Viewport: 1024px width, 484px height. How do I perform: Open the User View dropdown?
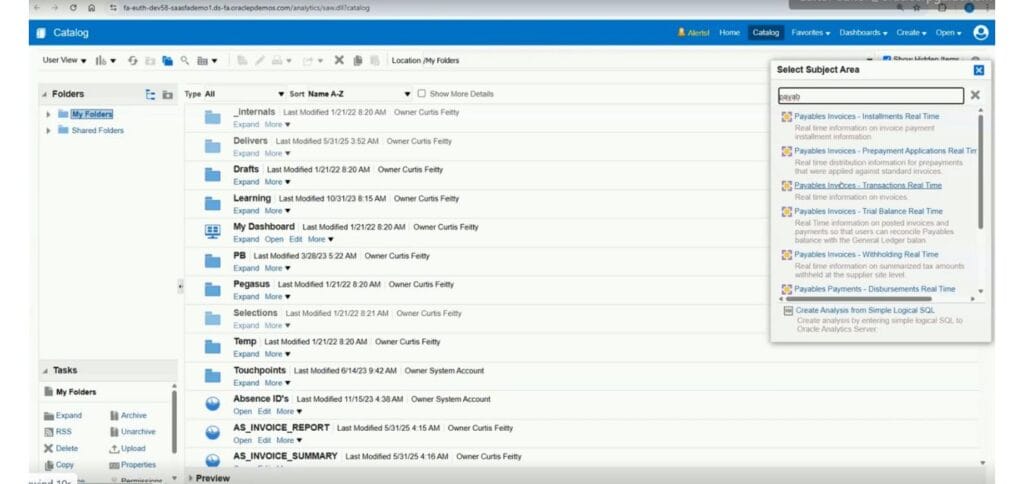coord(65,60)
